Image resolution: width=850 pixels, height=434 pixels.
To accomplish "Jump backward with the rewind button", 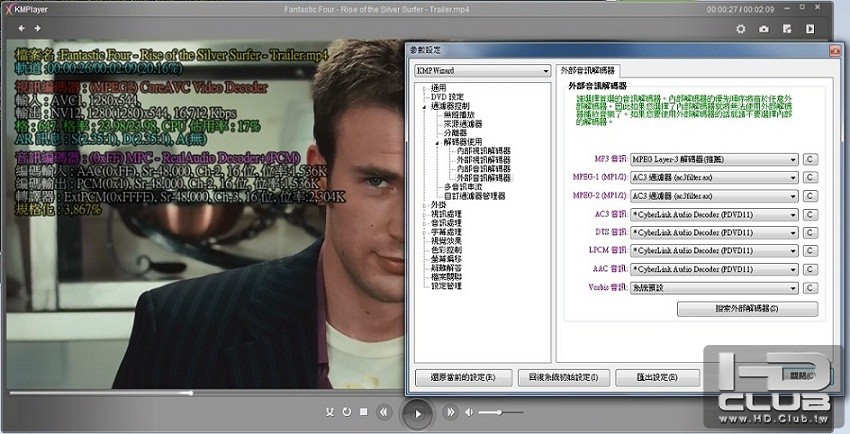I will 383,412.
